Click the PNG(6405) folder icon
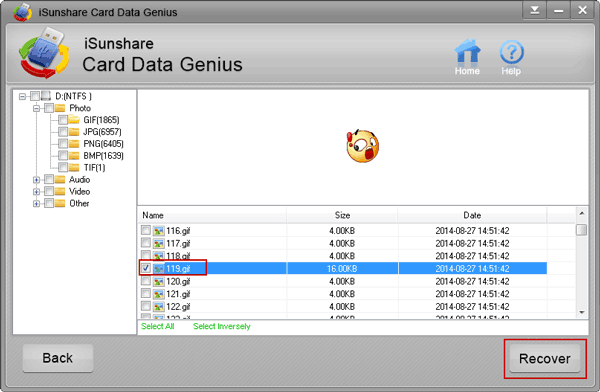The width and height of the screenshot is (600, 392). click(74, 144)
